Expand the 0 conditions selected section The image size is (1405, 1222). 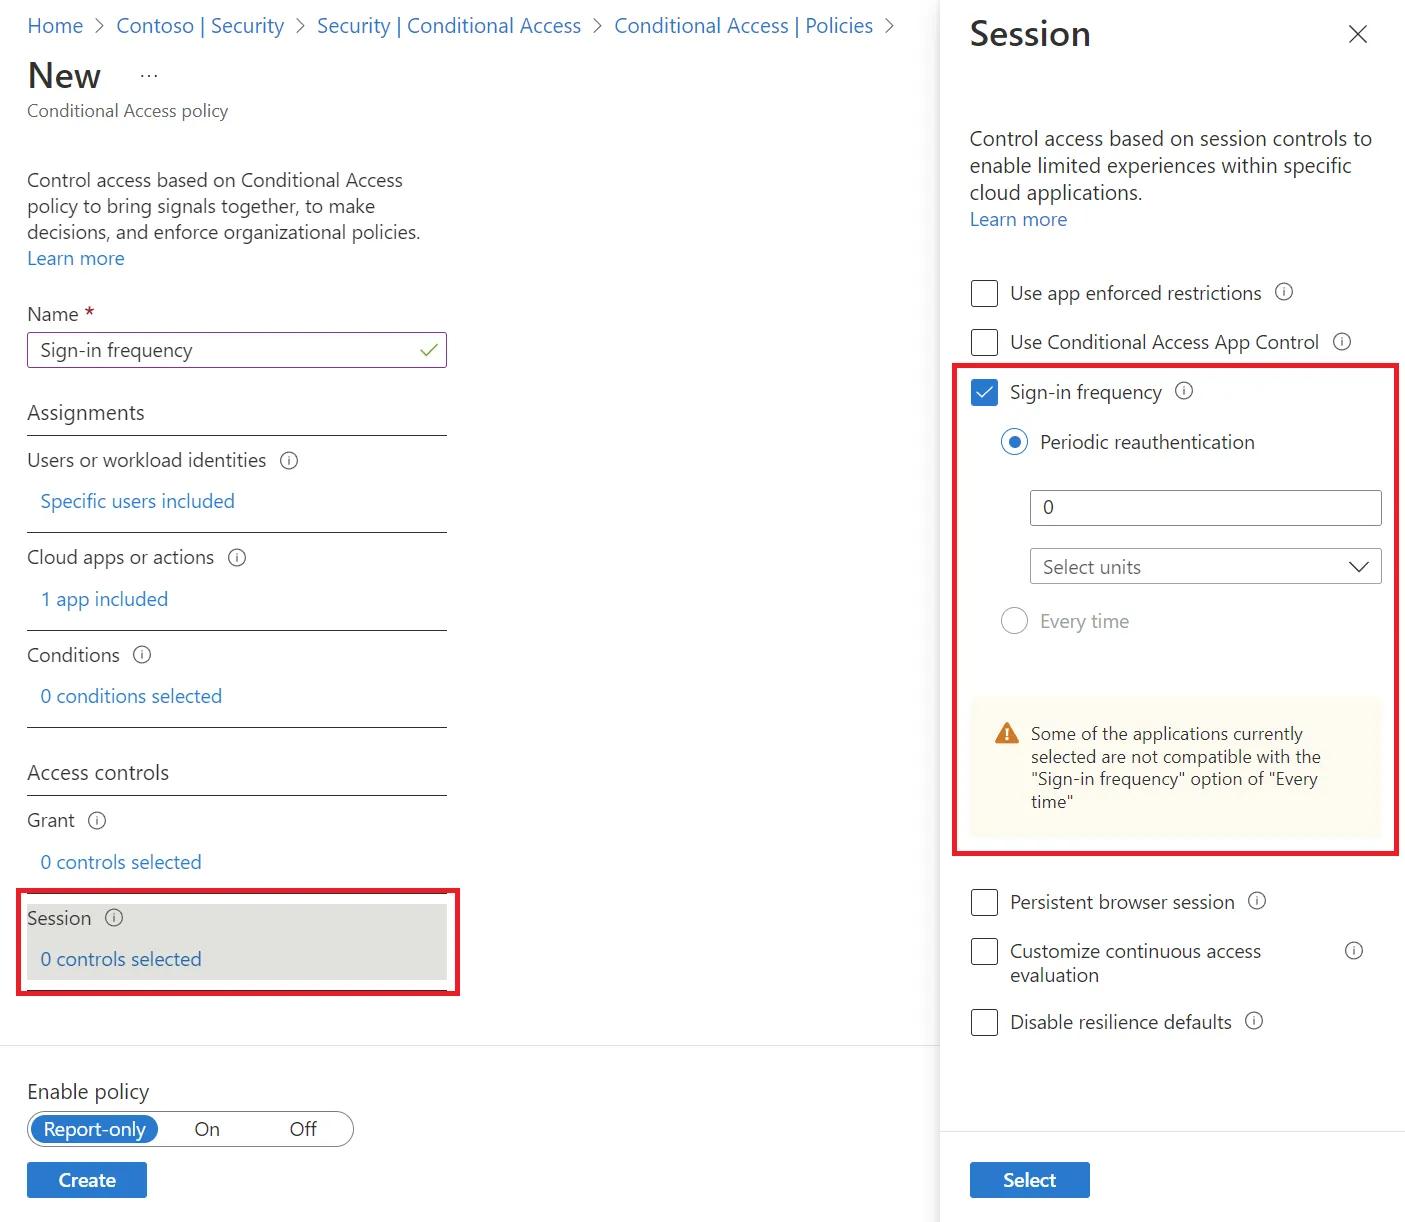point(131,696)
